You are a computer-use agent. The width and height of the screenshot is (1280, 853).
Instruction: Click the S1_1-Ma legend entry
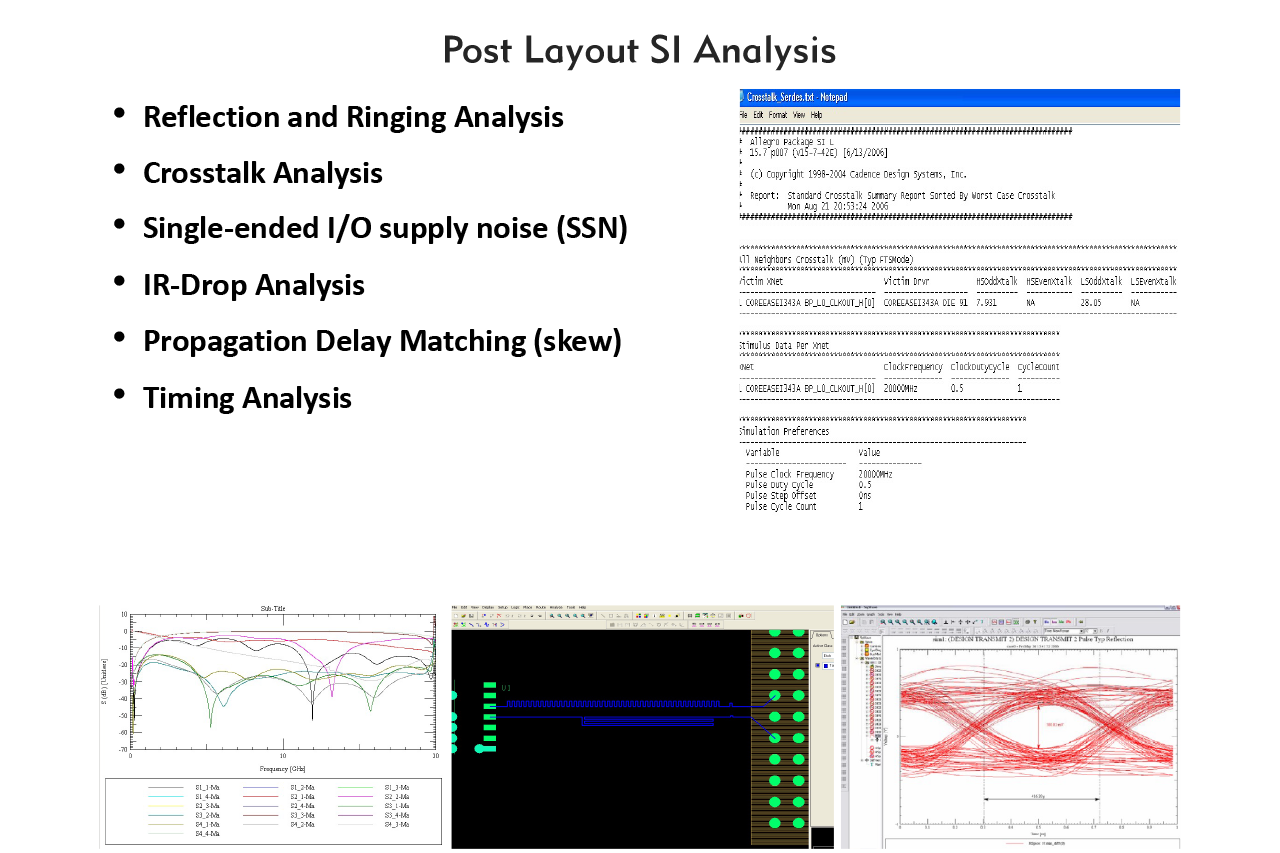pos(207,787)
